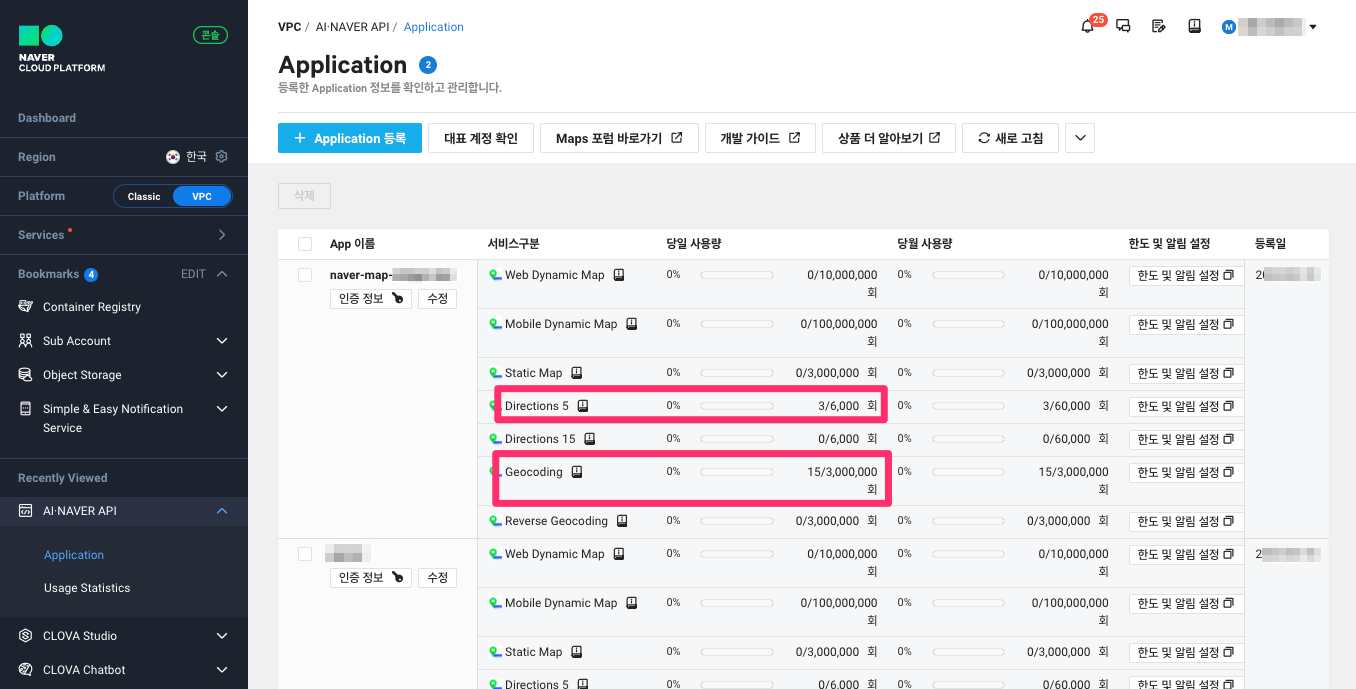Open the Web Dynamic Map documentation icon
Image resolution: width=1356 pixels, height=689 pixels.
click(619, 275)
